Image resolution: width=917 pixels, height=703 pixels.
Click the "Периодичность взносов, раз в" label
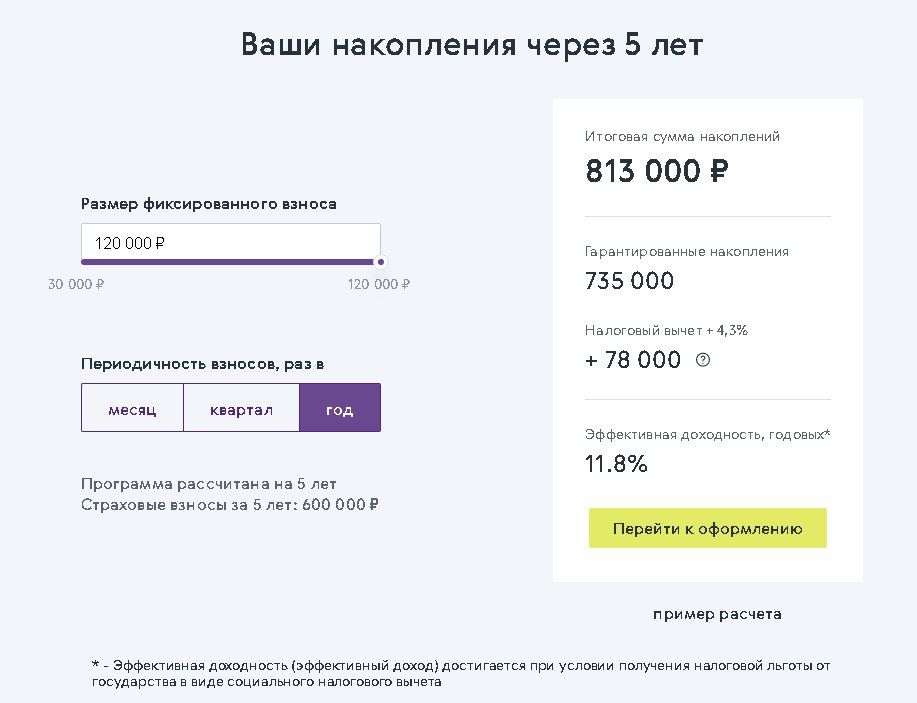tap(202, 364)
